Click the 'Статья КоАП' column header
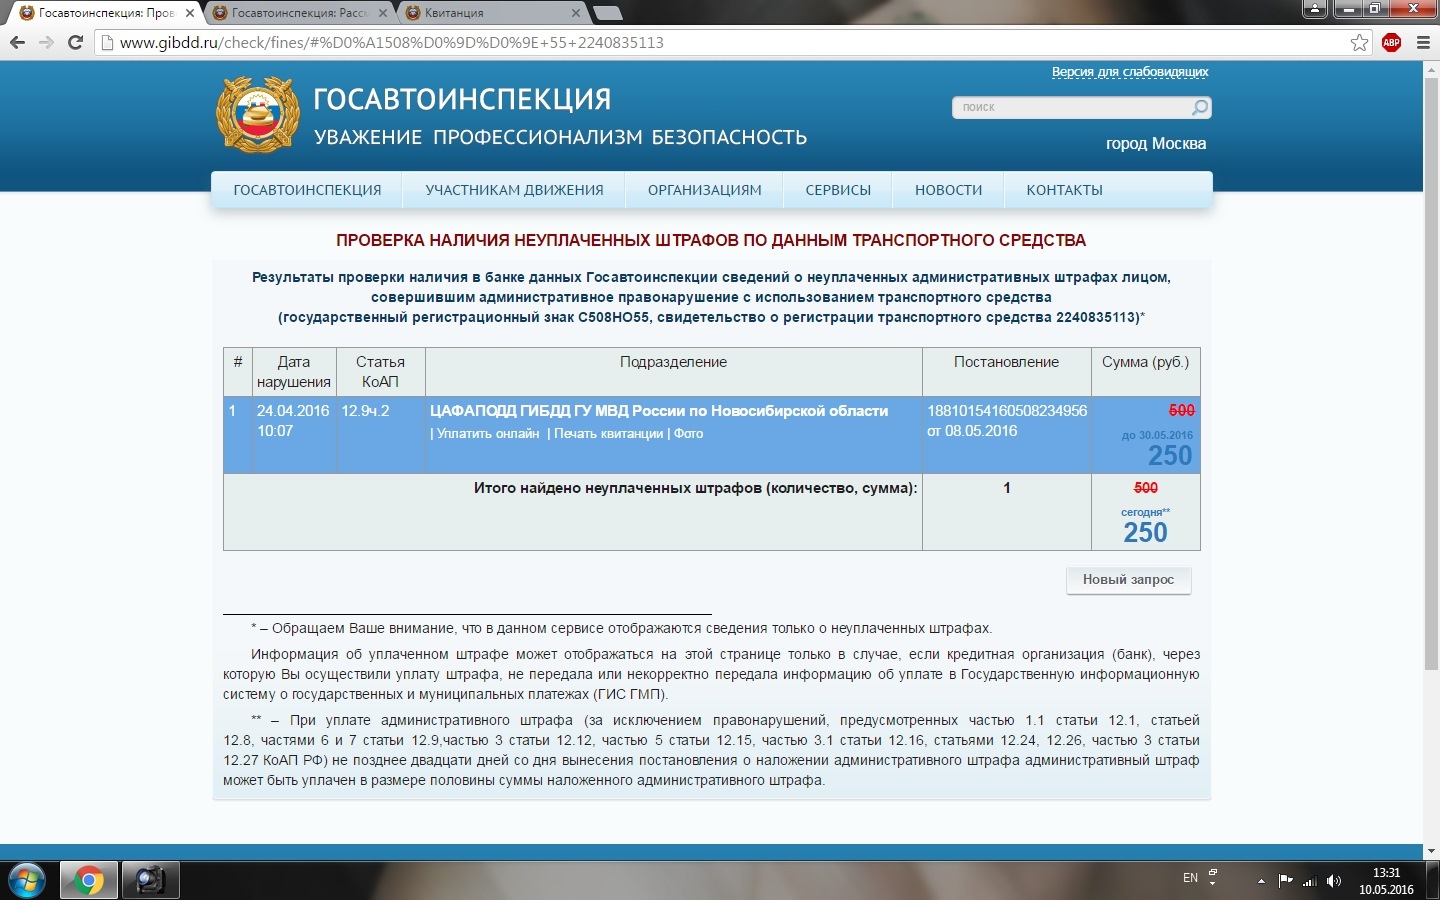Viewport: 1440px width, 900px height. (381, 372)
